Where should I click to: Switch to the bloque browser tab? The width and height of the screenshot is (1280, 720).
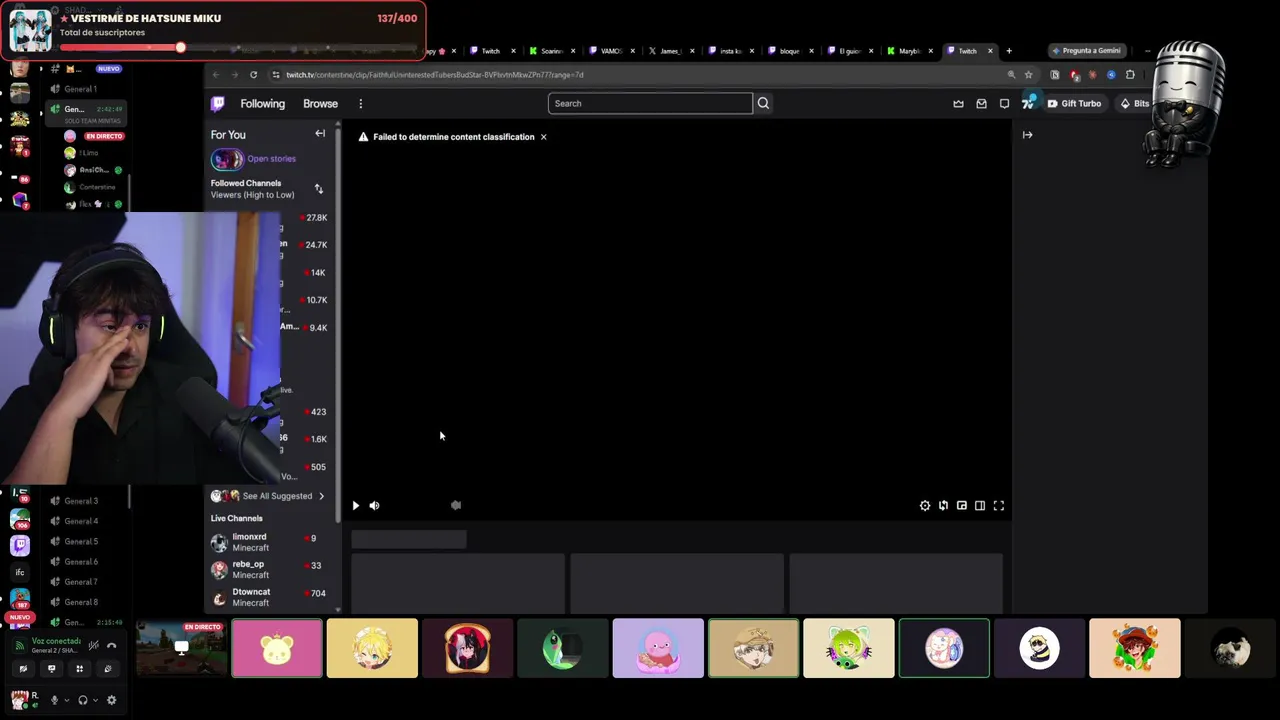tap(790, 51)
